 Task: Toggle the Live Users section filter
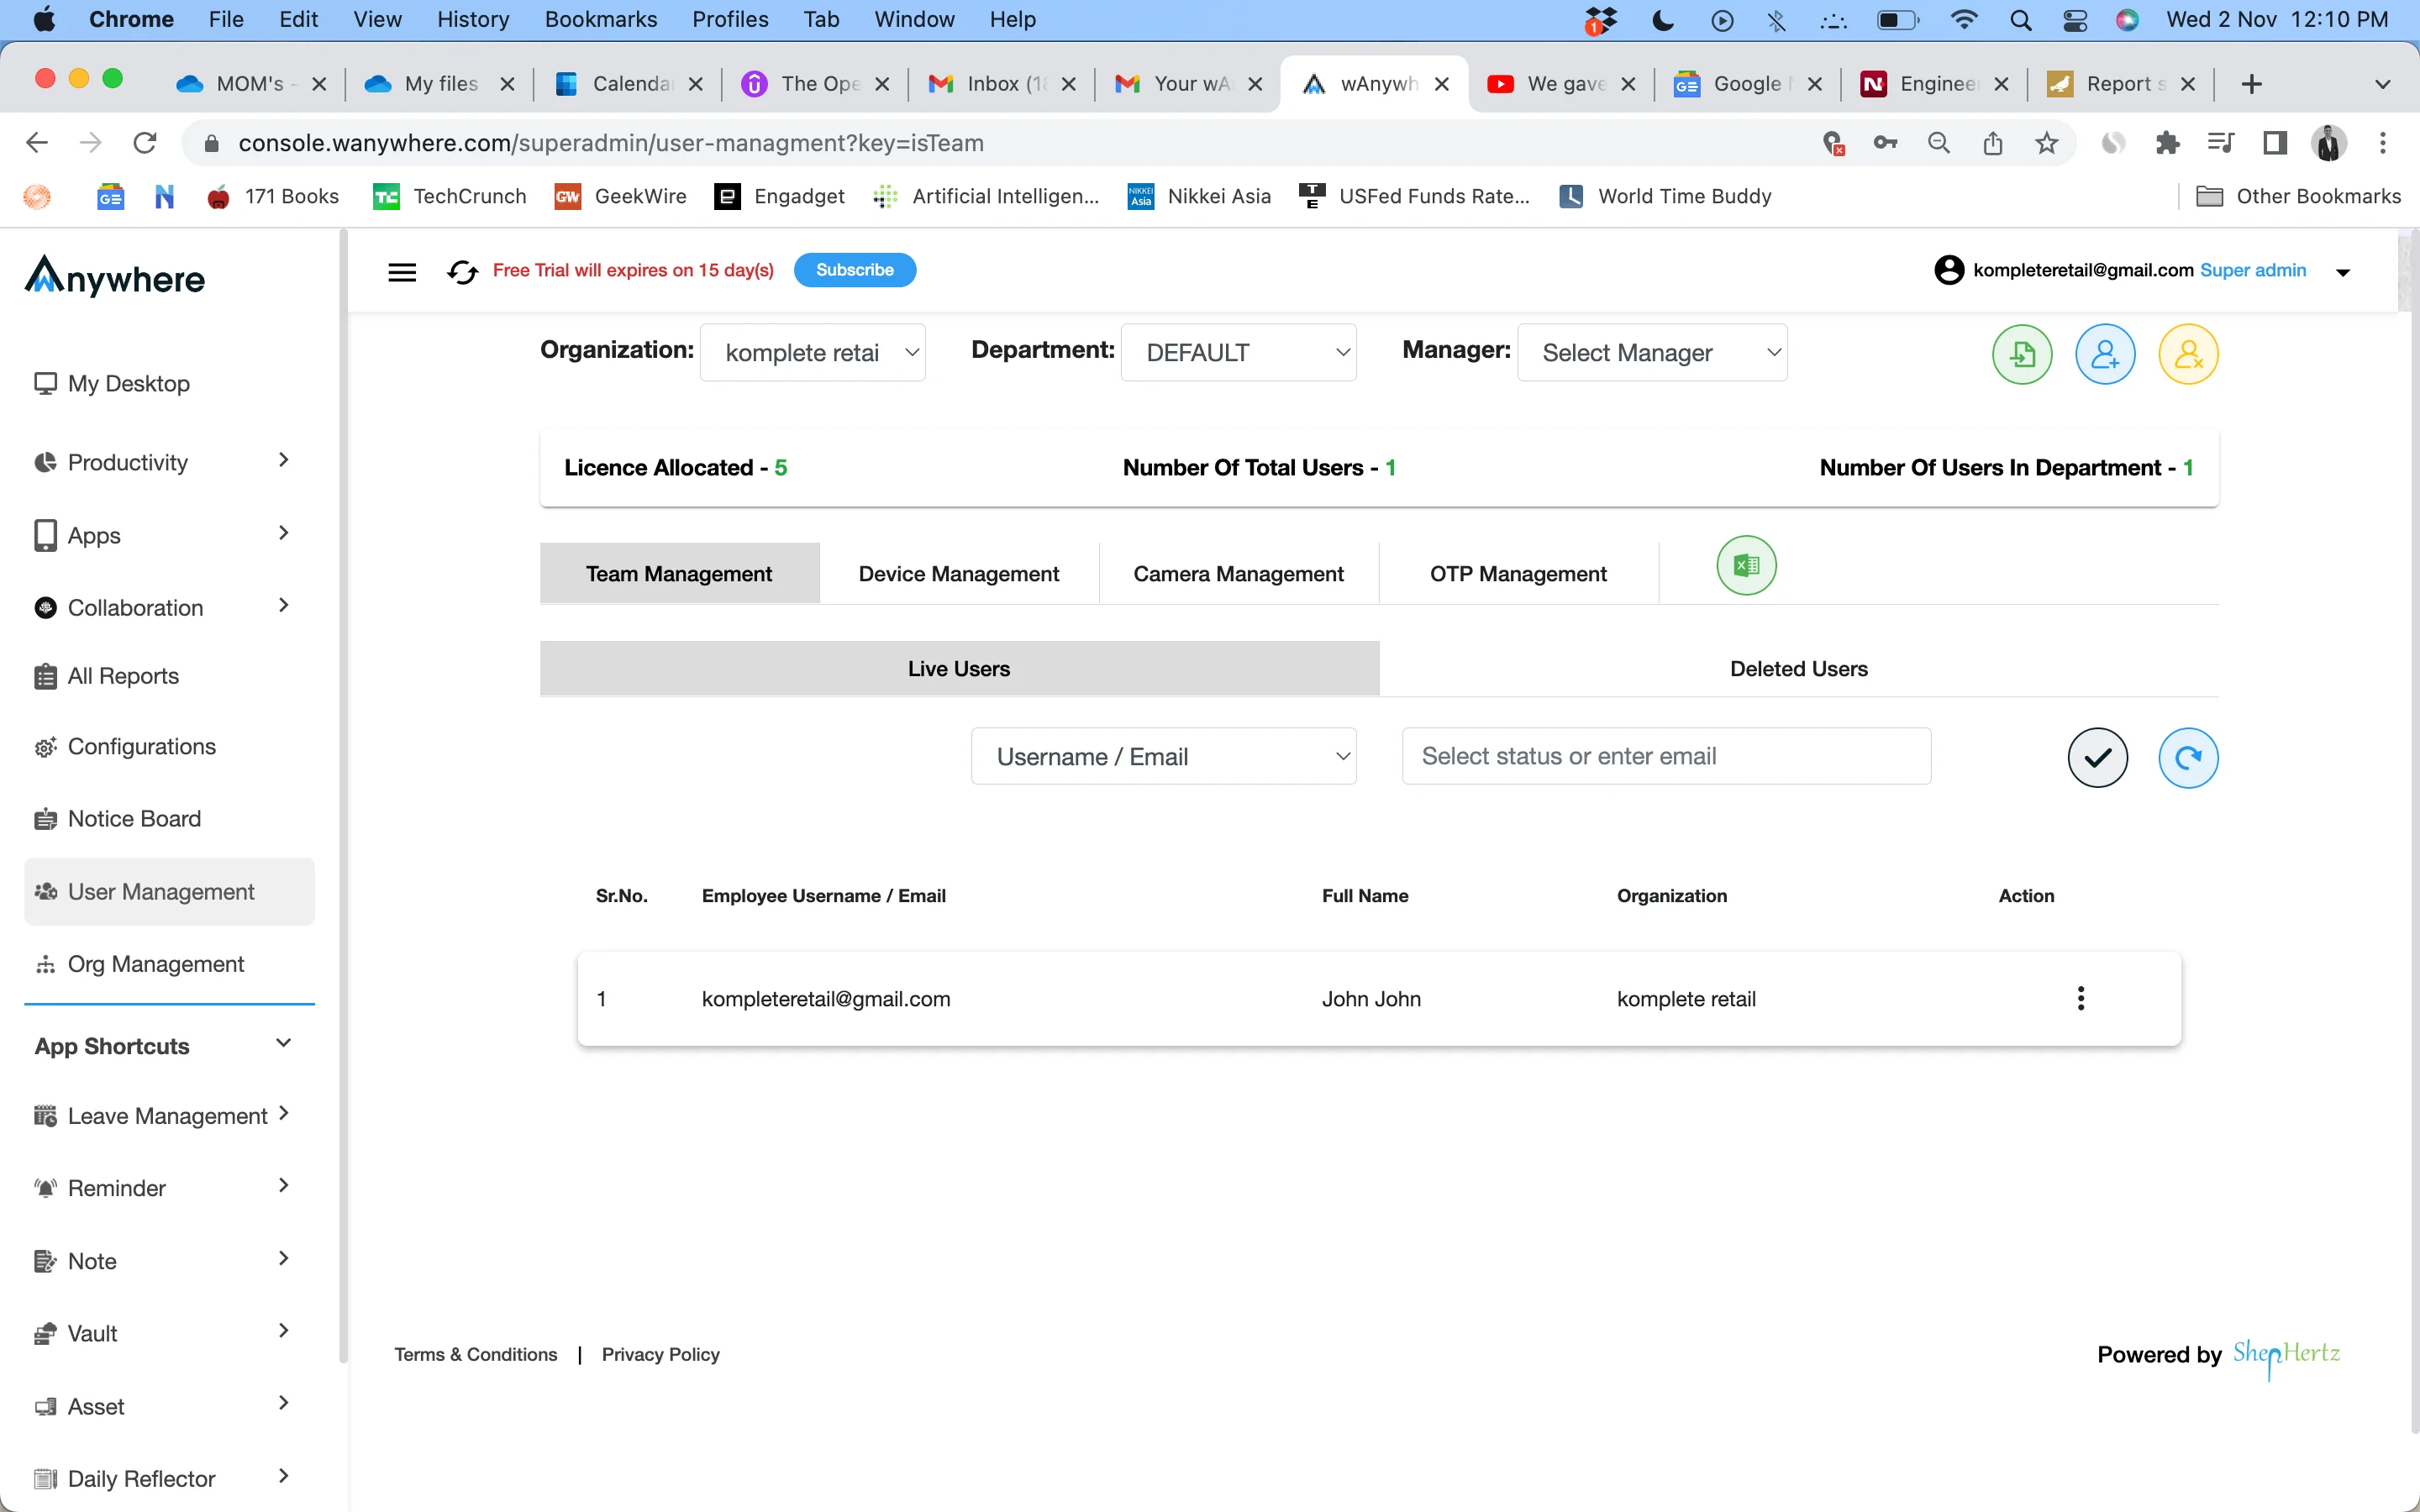coord(960,669)
